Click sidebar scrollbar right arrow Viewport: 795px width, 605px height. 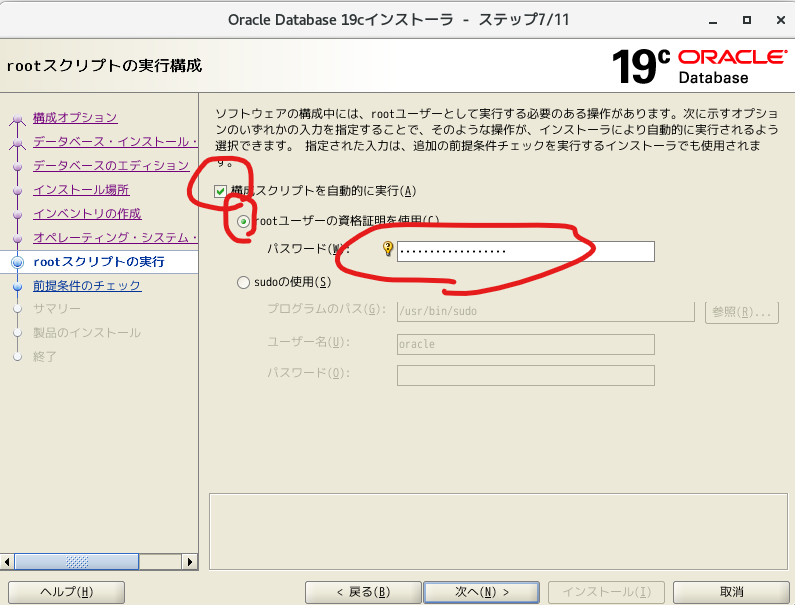pos(190,562)
